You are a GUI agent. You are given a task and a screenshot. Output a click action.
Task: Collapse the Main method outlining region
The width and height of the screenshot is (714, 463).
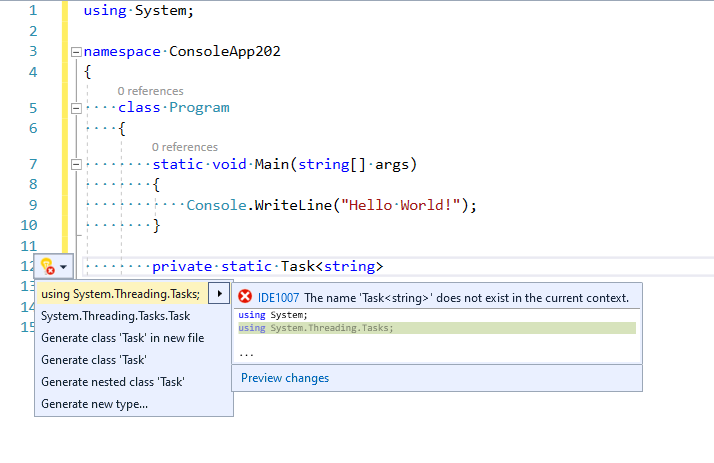coord(76,164)
